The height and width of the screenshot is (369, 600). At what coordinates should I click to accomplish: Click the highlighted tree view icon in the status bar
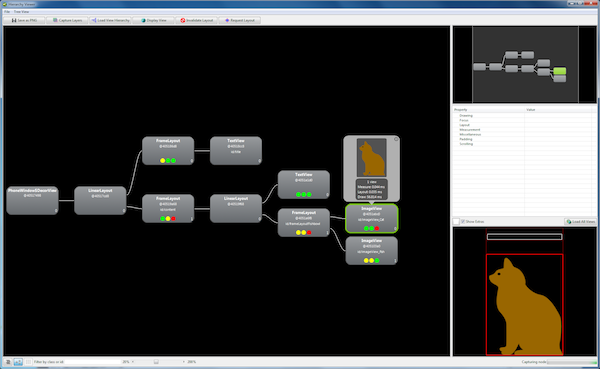pos(18,362)
